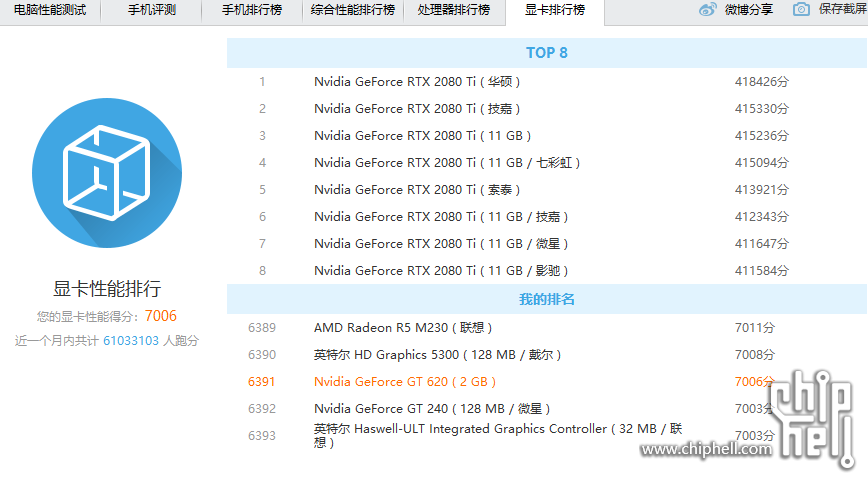Open the 电脑性能测试 tab
The image size is (868, 484).
click(x=50, y=10)
